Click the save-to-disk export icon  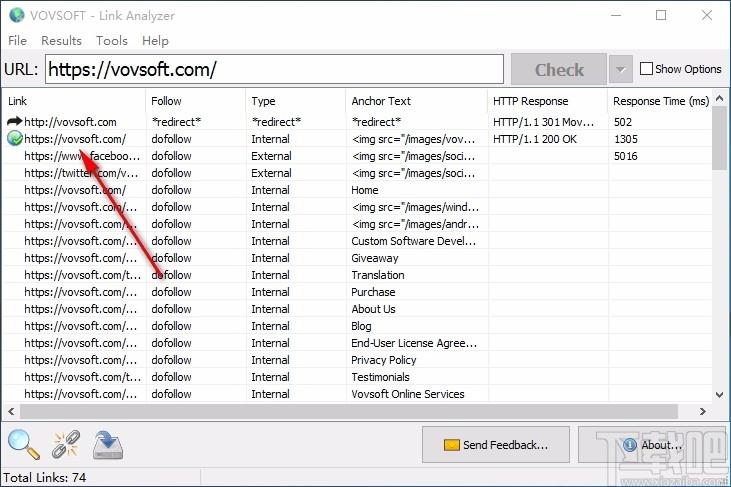tap(108, 445)
